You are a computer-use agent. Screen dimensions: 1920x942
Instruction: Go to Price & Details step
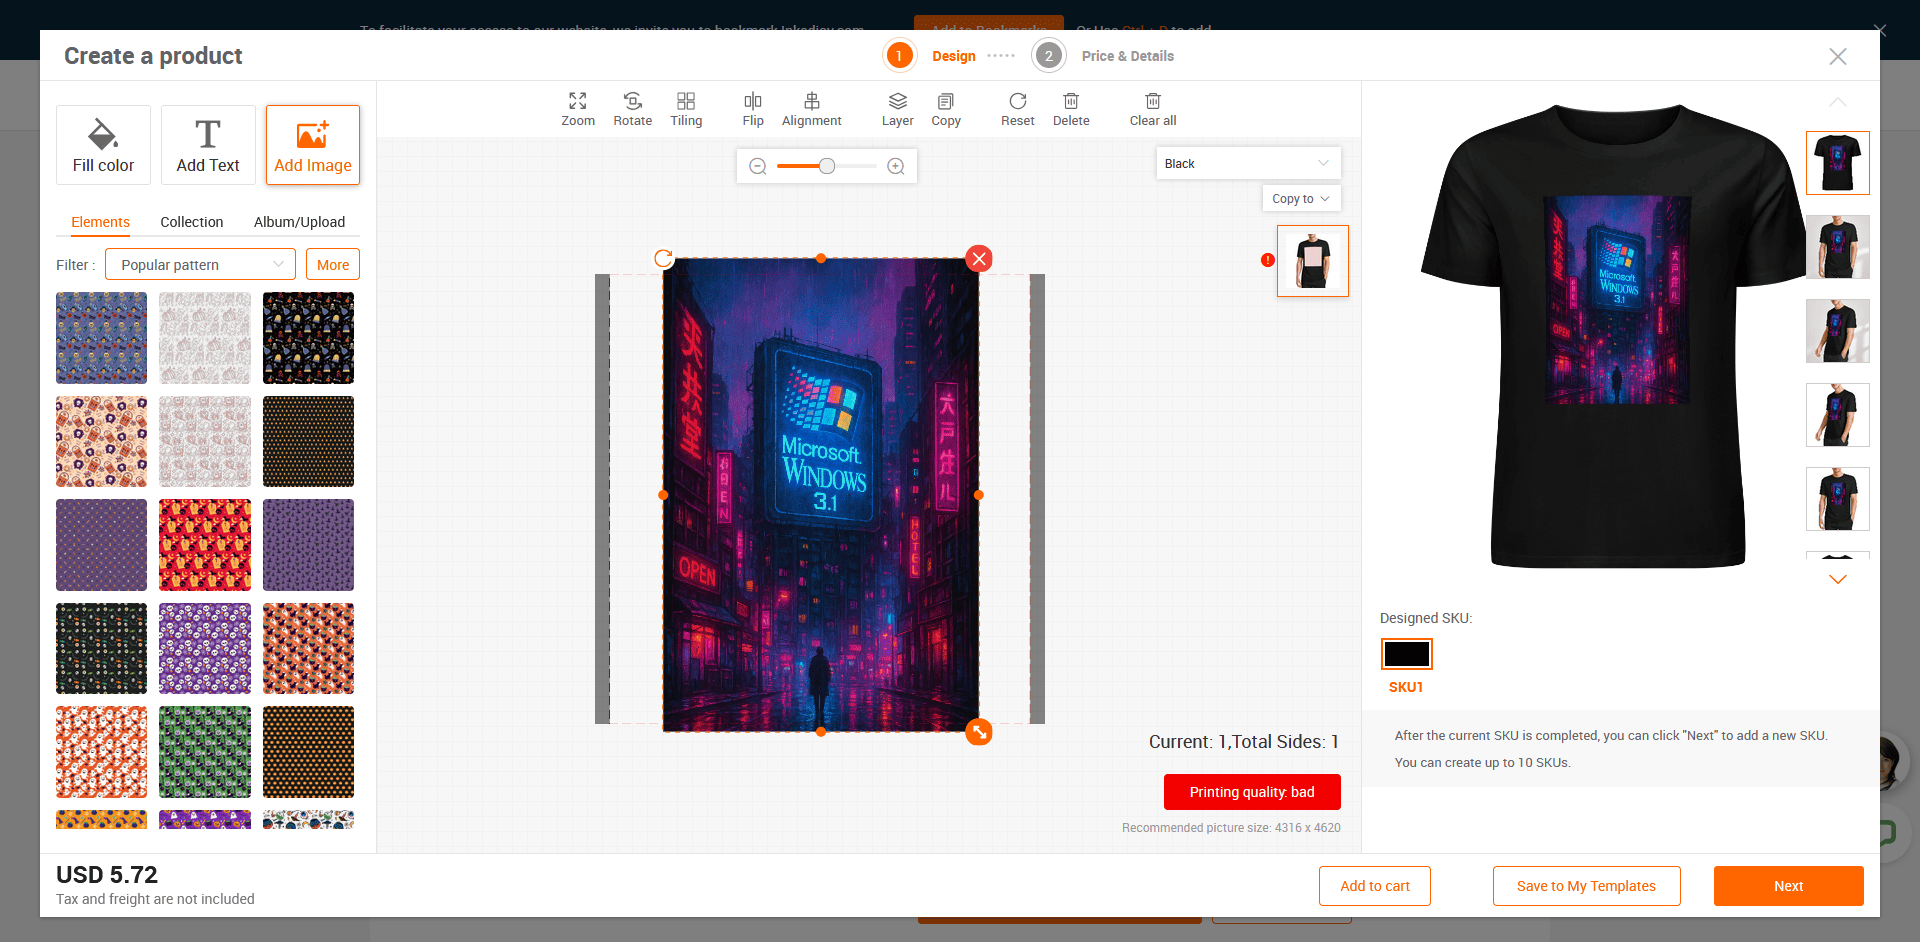point(1104,56)
